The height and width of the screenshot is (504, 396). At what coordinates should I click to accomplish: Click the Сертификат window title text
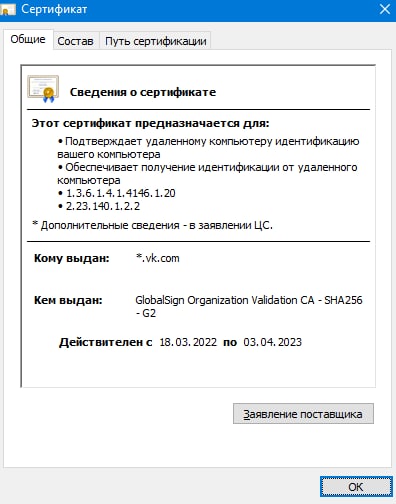point(54,9)
